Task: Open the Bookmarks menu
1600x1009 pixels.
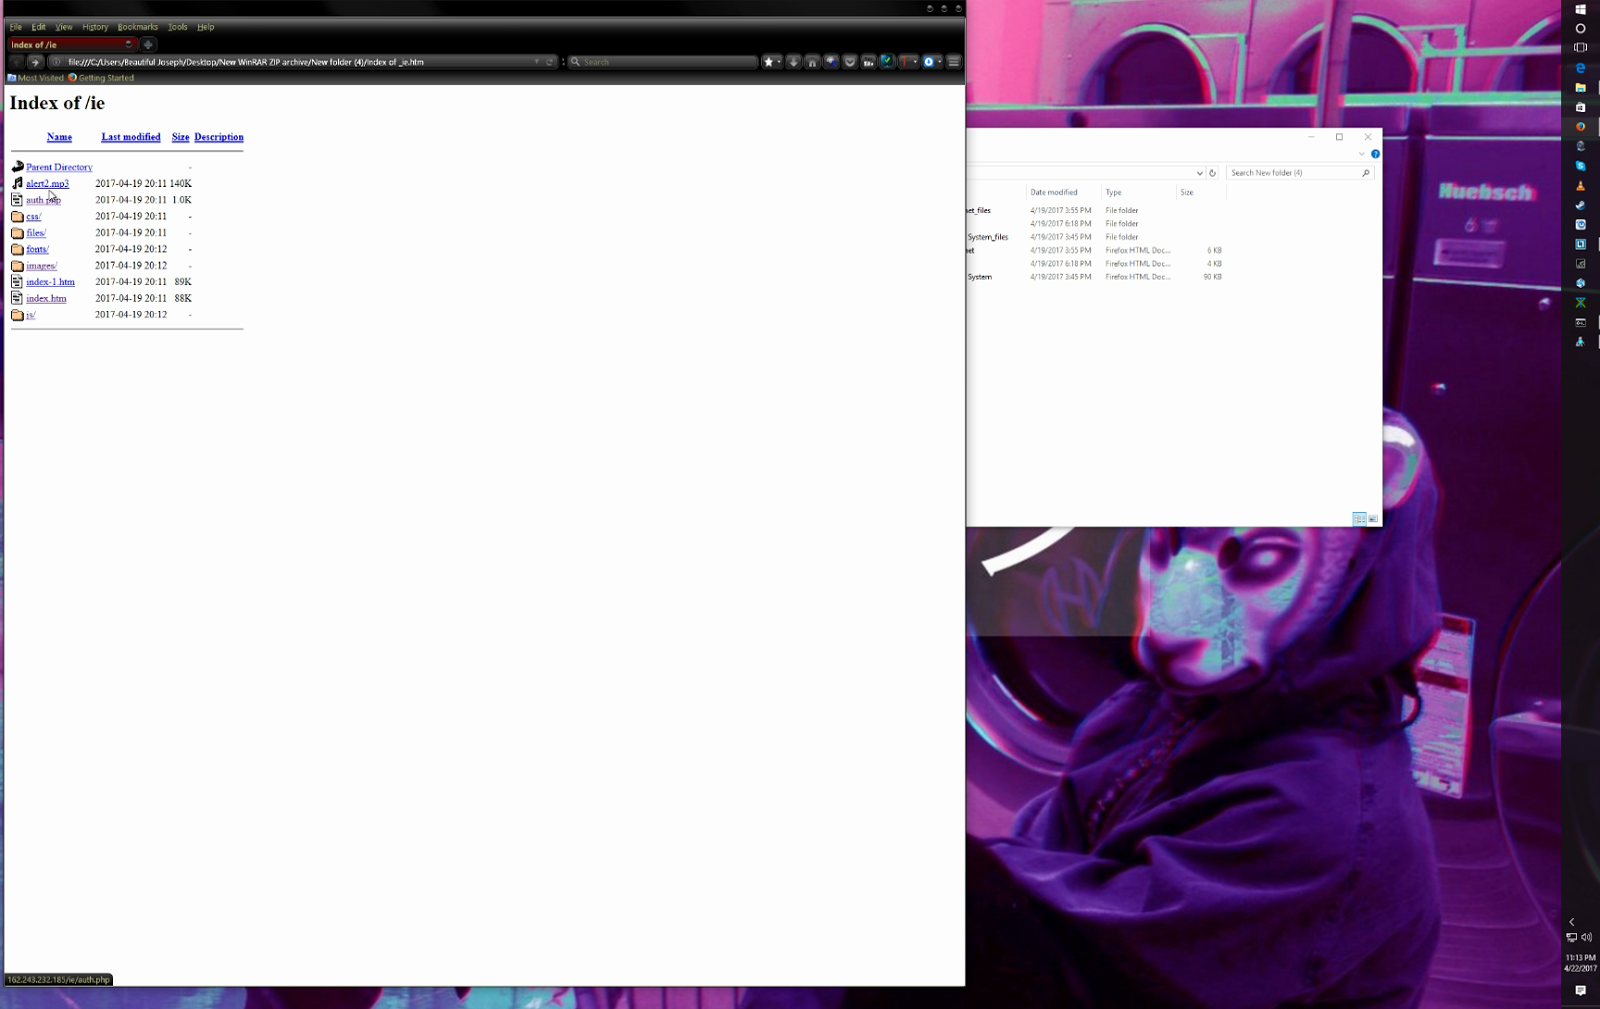Action: pos(138,27)
